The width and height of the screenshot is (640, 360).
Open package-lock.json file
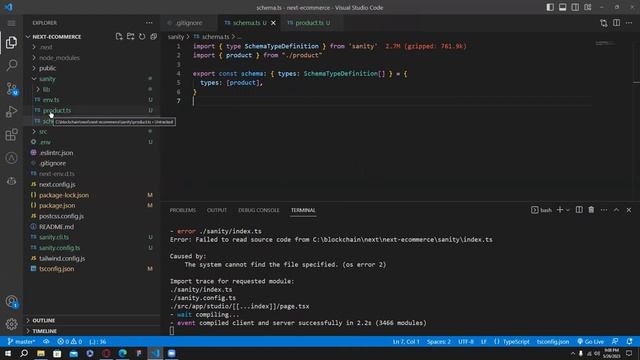[64, 195]
